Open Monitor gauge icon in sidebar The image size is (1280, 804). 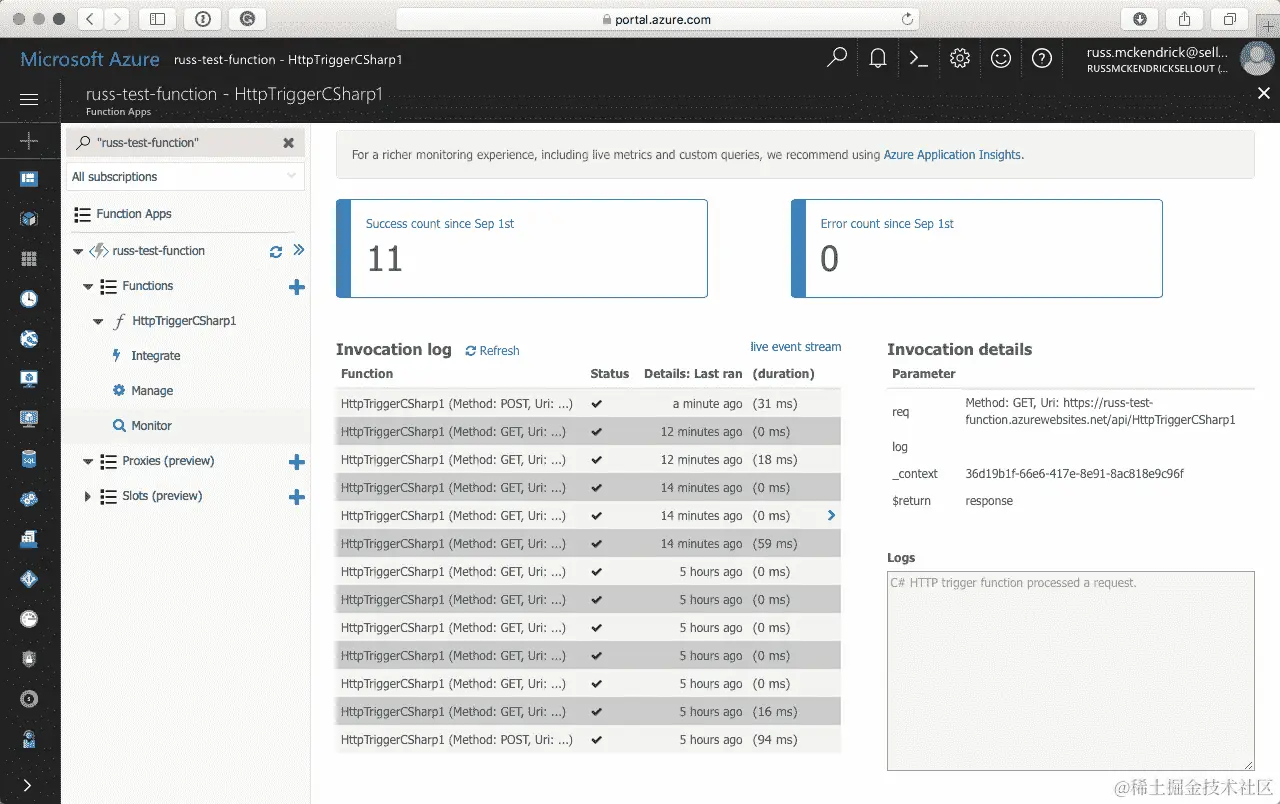pyautogui.click(x=29, y=619)
